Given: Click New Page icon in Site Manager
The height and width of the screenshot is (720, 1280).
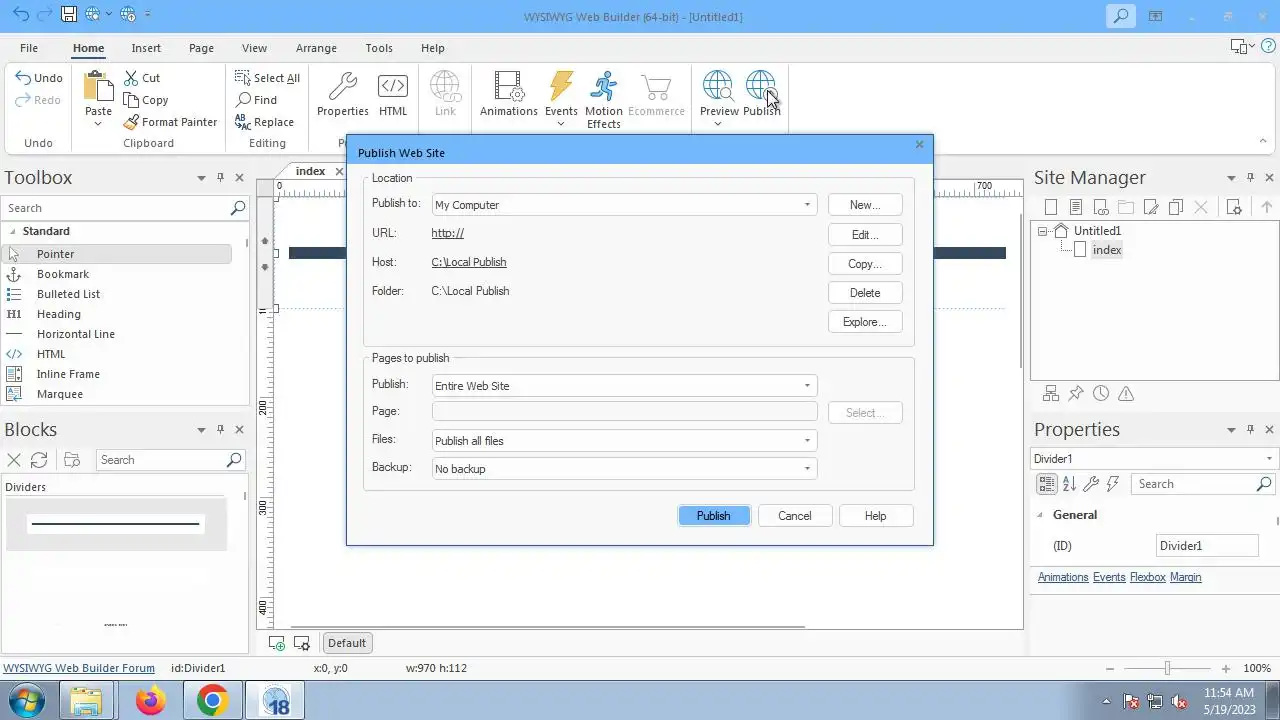Looking at the screenshot, I should coord(1051,208).
